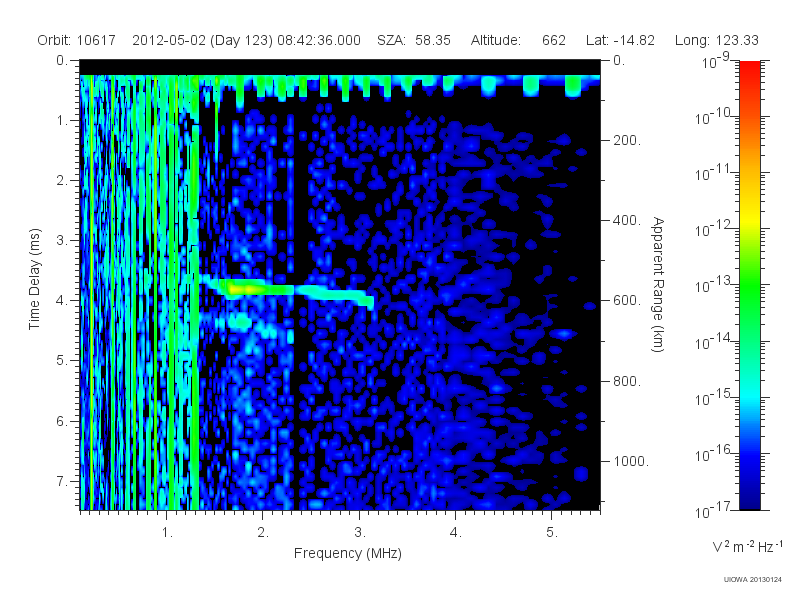Viewport: 800px width, 600px height.
Task: Click the SZA: 58.35 value
Action: [414, 40]
